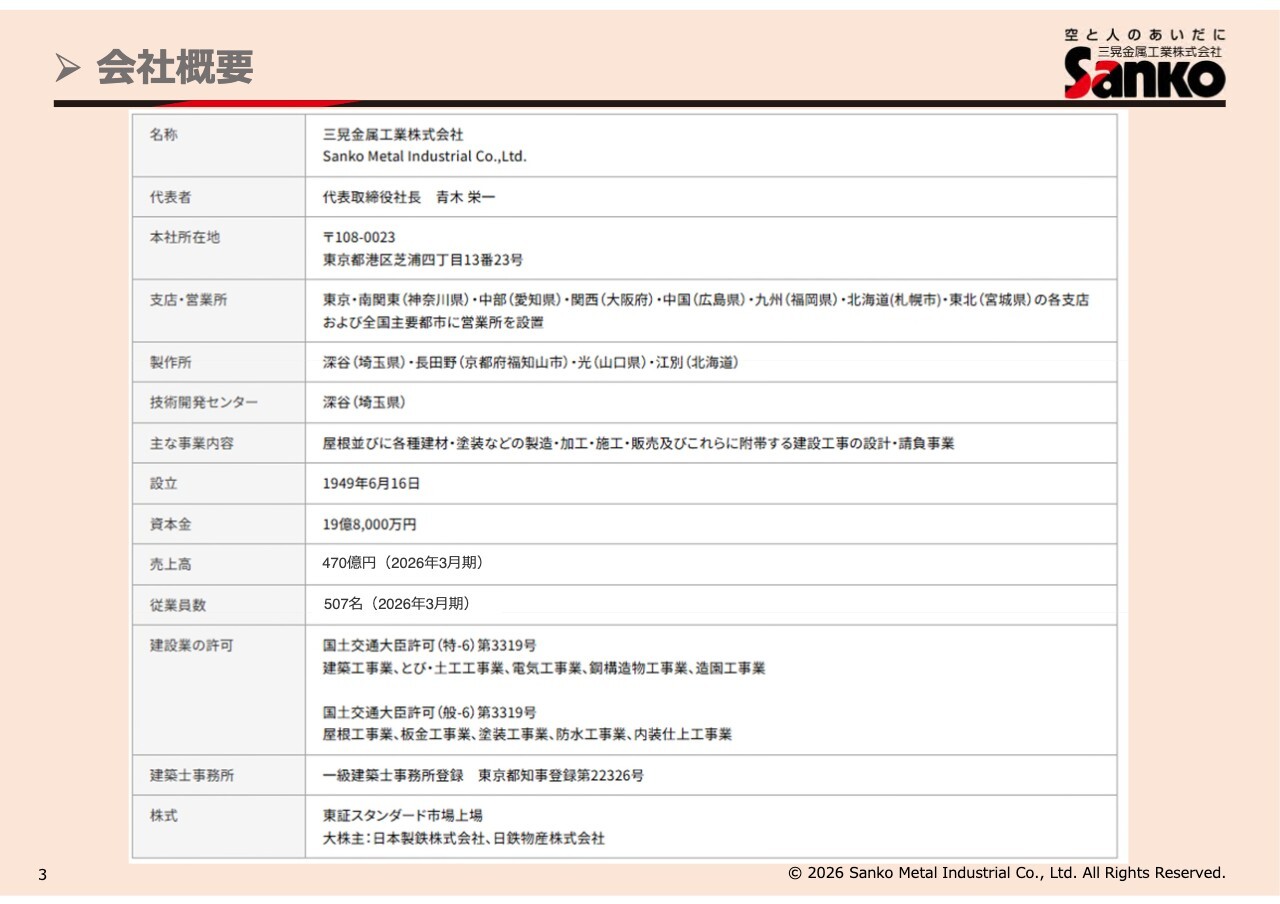The height and width of the screenshot is (904, 1280).
Task: Select 国土交通大臣許可(般-6)第3319号
Action: click(x=429, y=712)
